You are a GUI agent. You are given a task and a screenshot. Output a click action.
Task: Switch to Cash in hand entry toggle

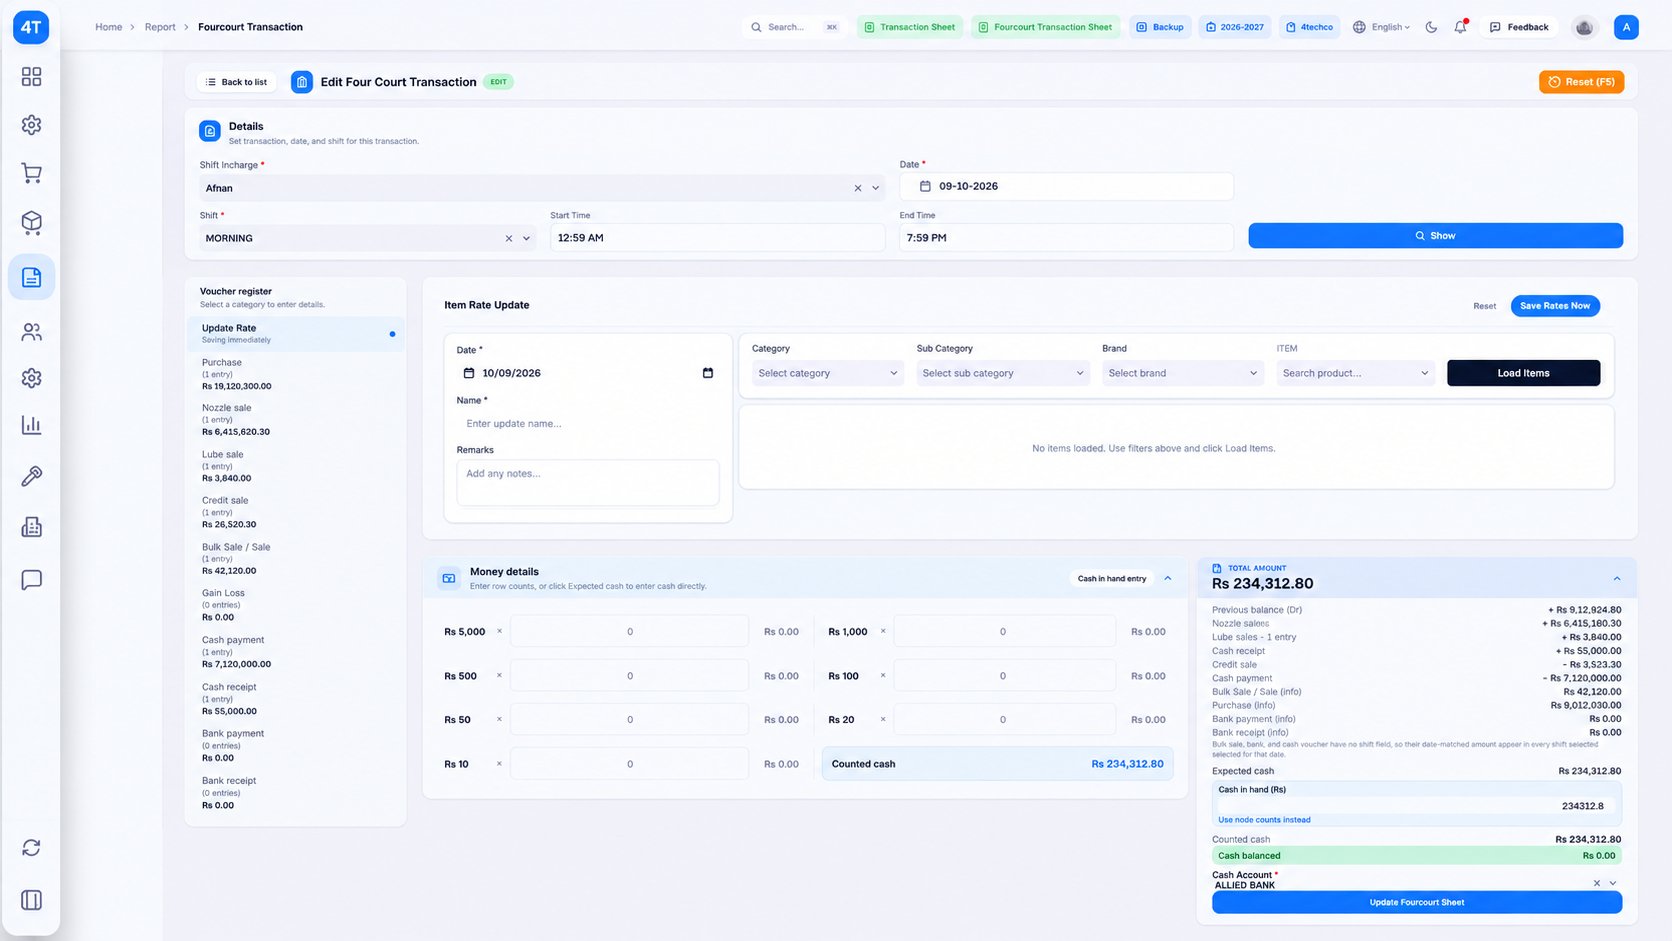[x=1112, y=578]
